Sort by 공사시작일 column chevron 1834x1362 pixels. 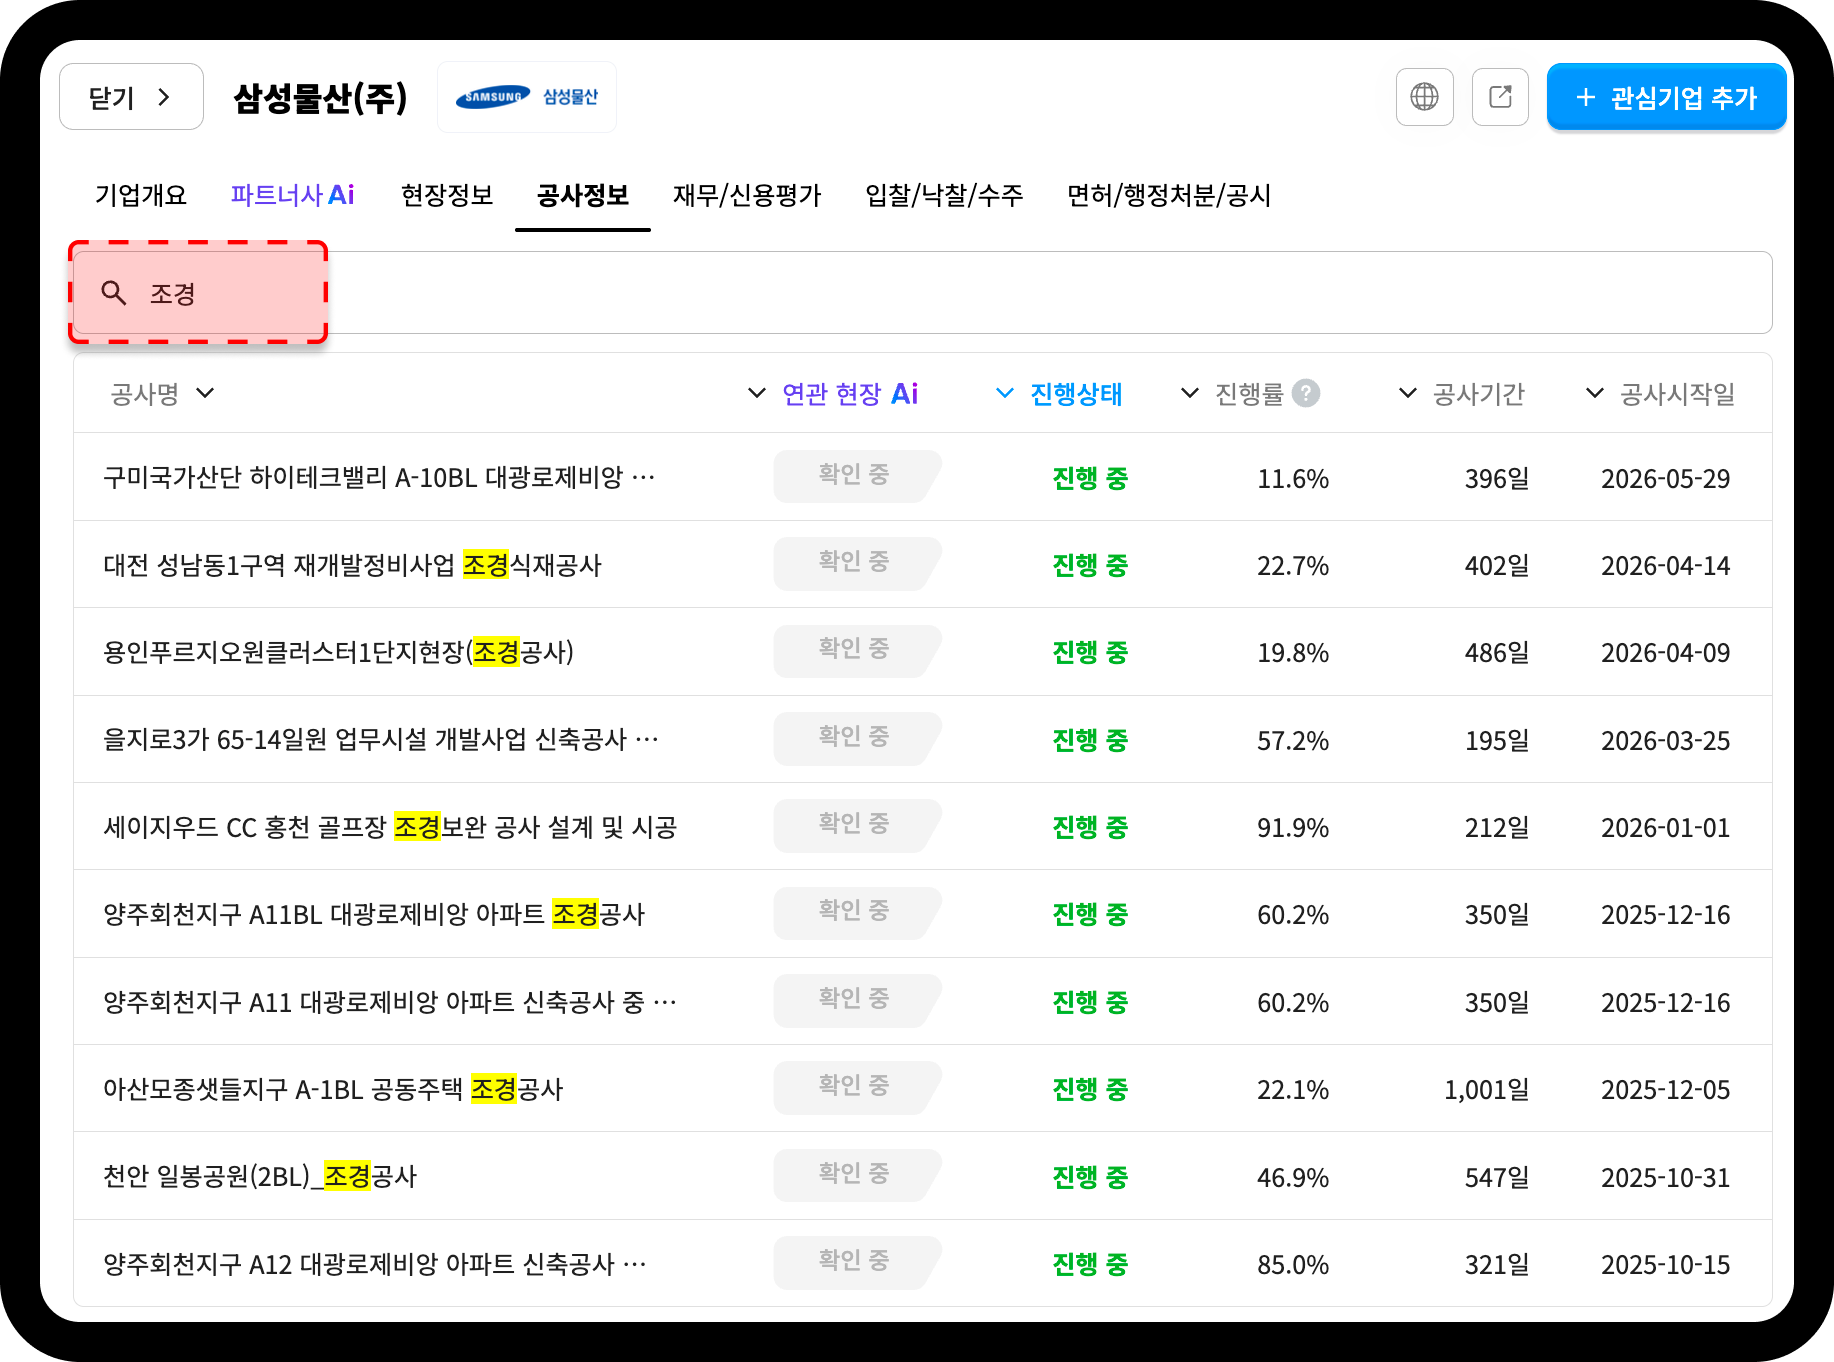[x=1595, y=393]
